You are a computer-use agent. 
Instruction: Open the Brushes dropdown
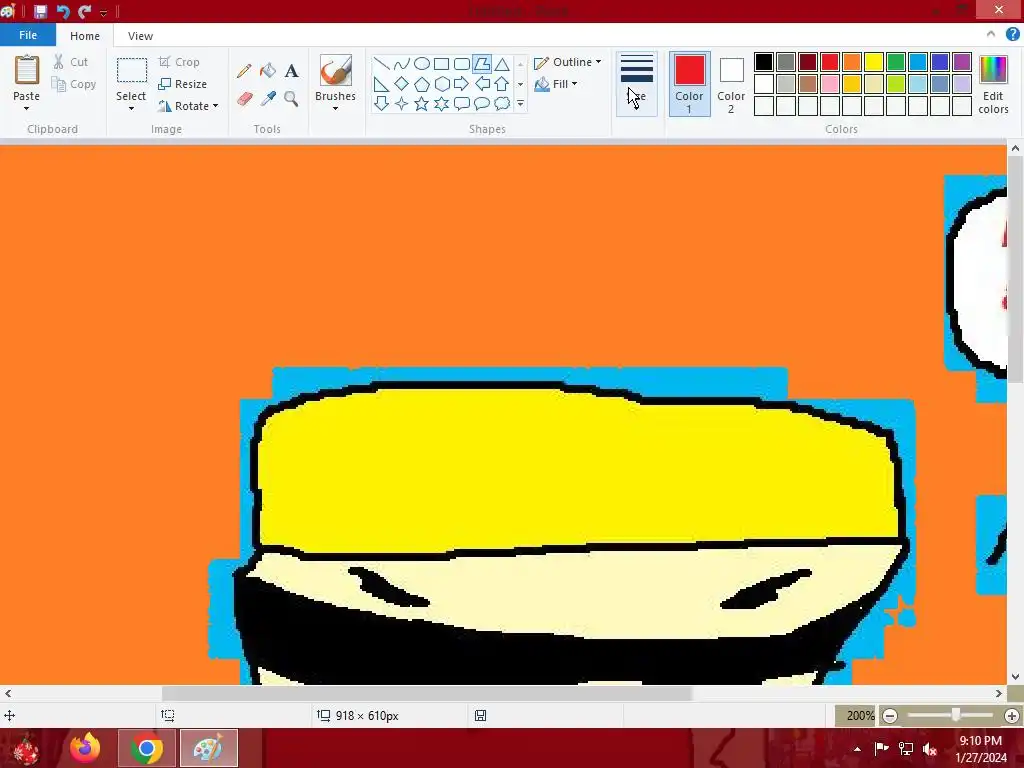pyautogui.click(x=335, y=108)
